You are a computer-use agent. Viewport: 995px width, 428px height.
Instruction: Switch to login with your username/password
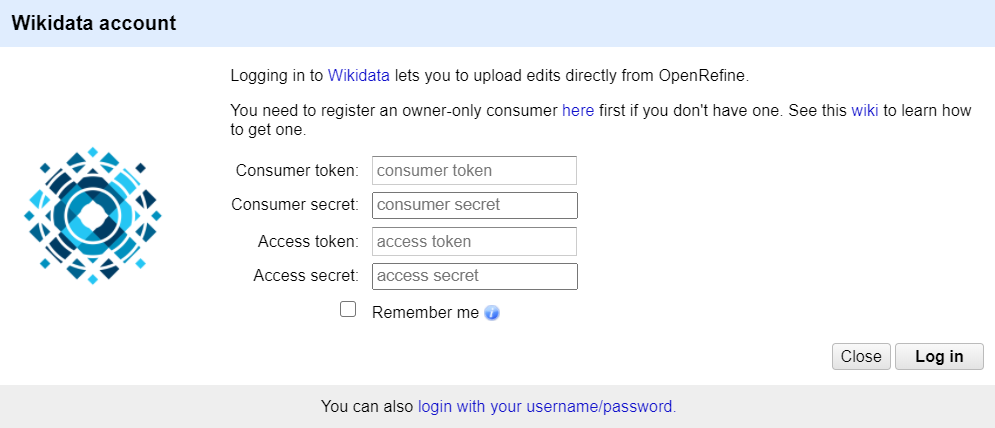[x=547, y=406]
